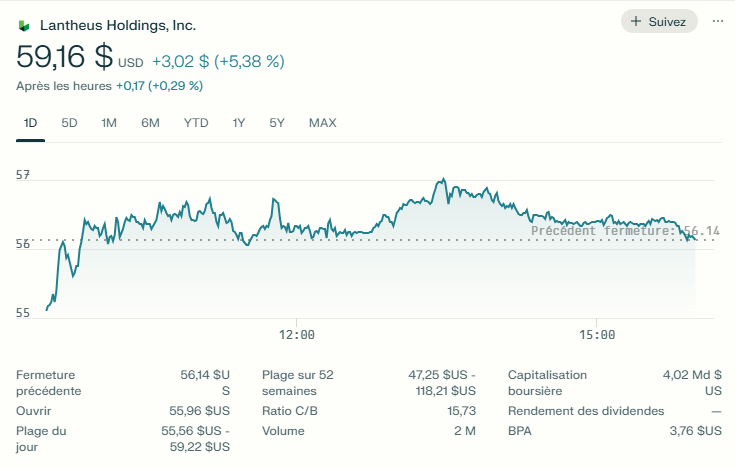The width and height of the screenshot is (735, 469).
Task: Click the 12:00 time axis label
Action: [297, 334]
